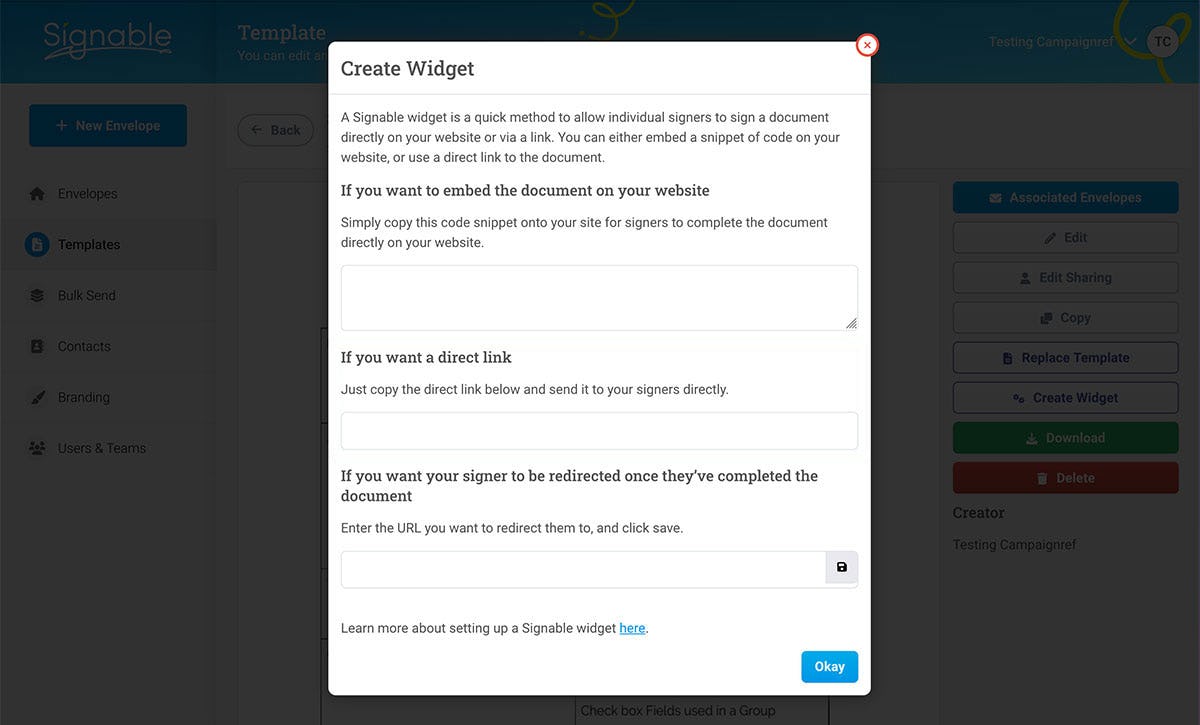Viewport: 1200px width, 725px height.
Task: Open Associated Envelopes for this template
Action: click(1065, 197)
